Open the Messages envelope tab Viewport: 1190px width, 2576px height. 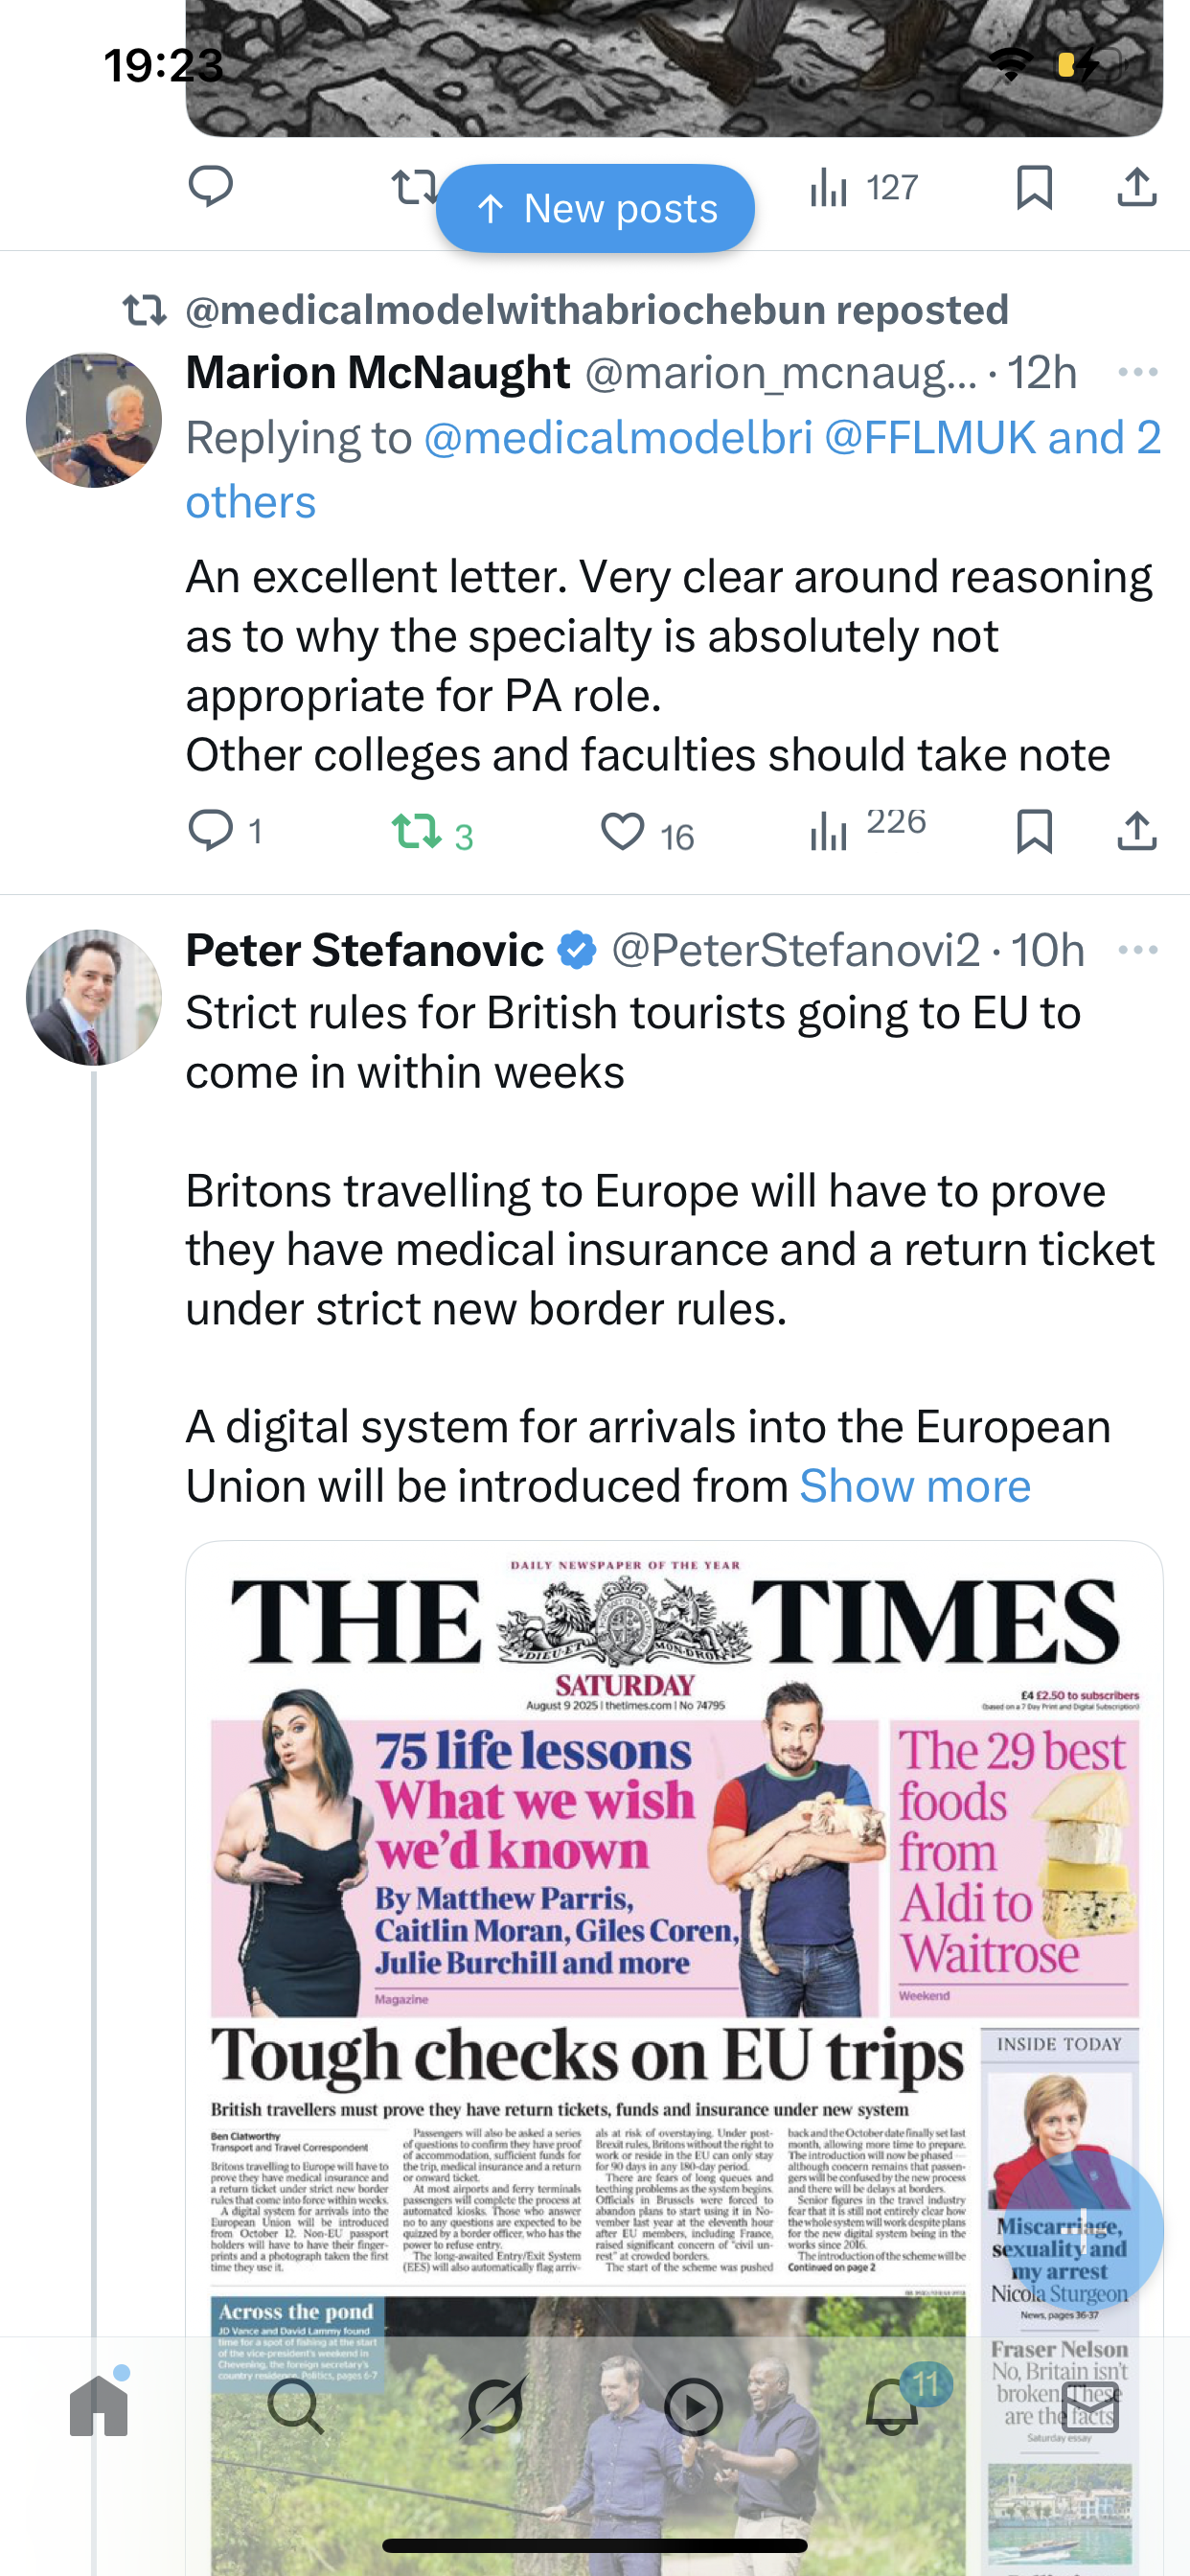(1089, 2408)
